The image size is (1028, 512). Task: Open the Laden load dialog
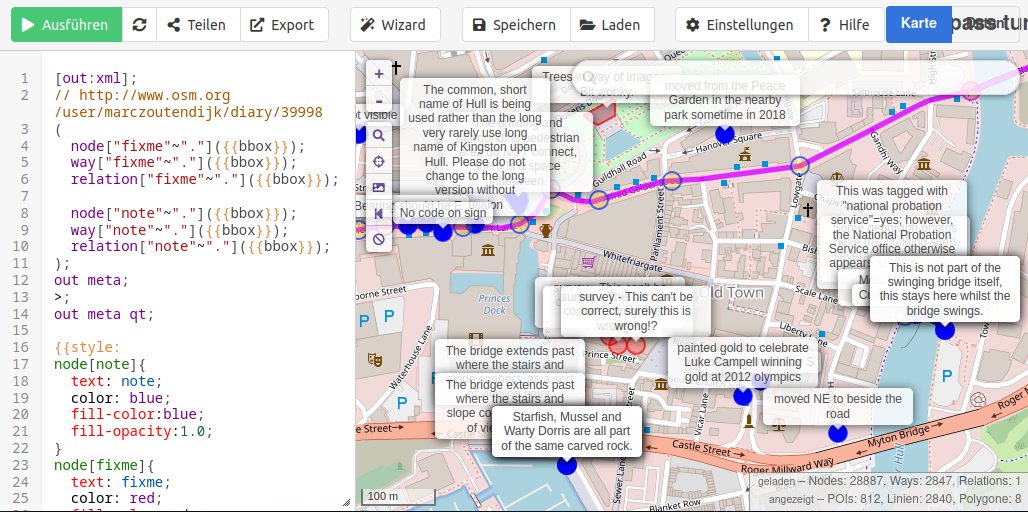612,25
